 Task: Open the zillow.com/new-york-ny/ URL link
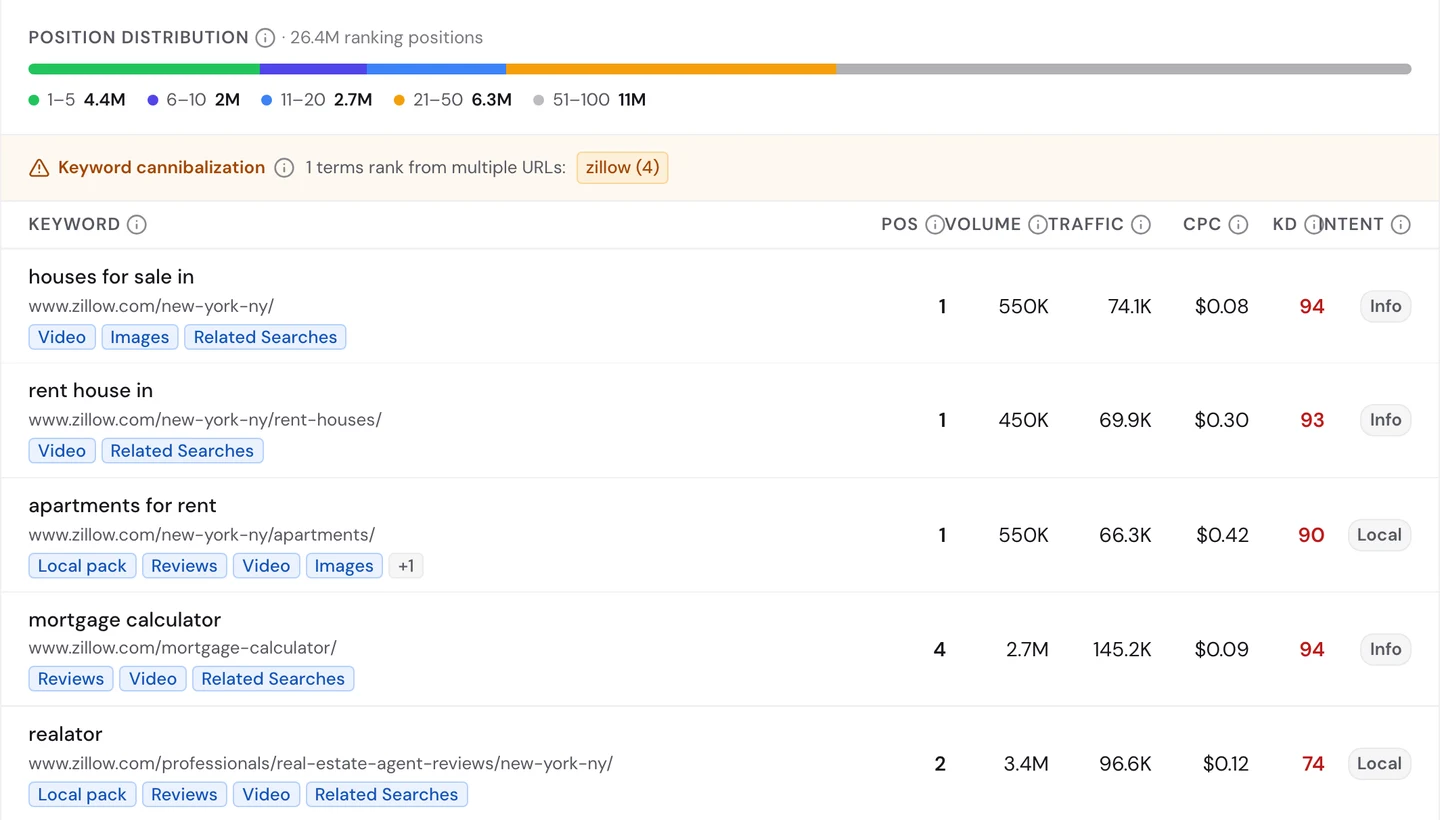tap(151, 307)
